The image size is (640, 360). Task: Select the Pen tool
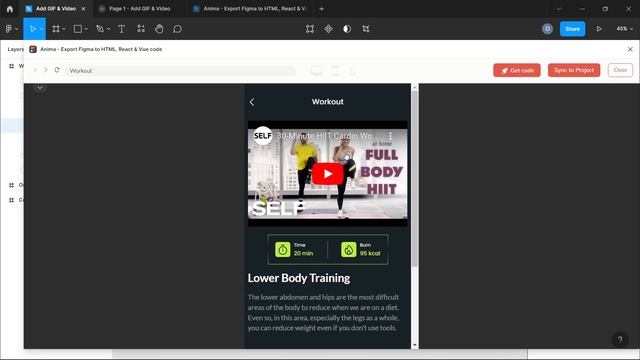click(100, 29)
